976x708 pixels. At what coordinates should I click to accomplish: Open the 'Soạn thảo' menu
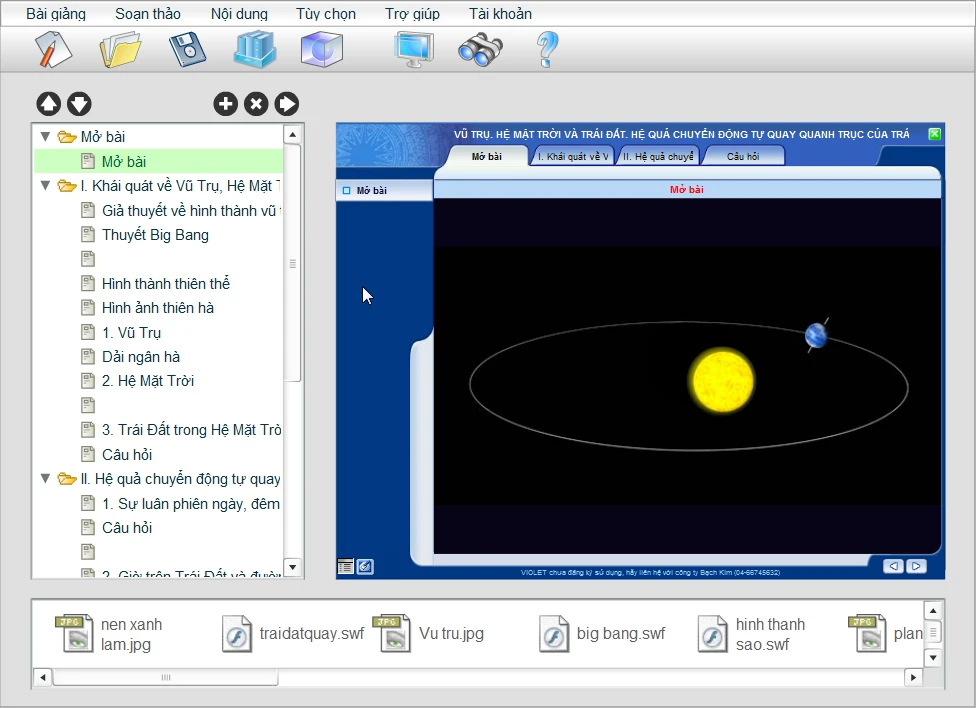coord(148,14)
